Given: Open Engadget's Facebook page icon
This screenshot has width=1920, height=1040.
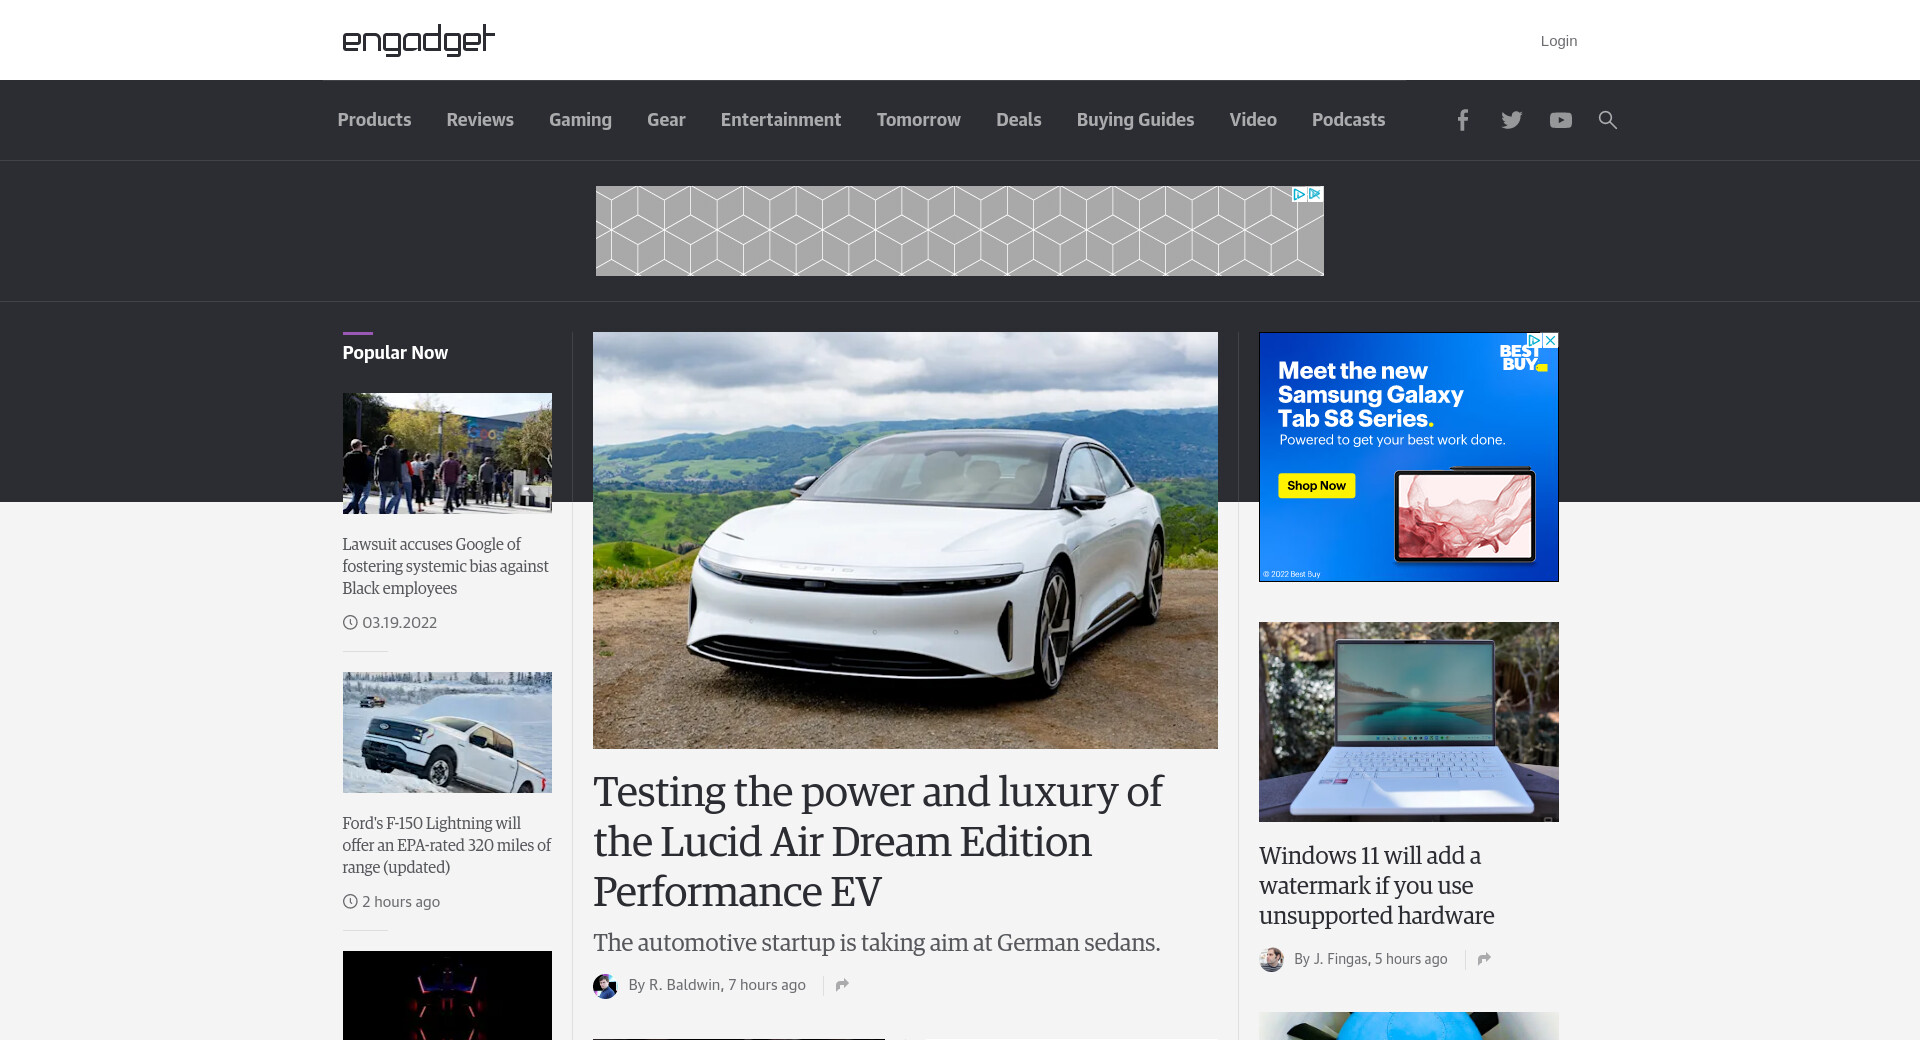Looking at the screenshot, I should pos(1462,120).
